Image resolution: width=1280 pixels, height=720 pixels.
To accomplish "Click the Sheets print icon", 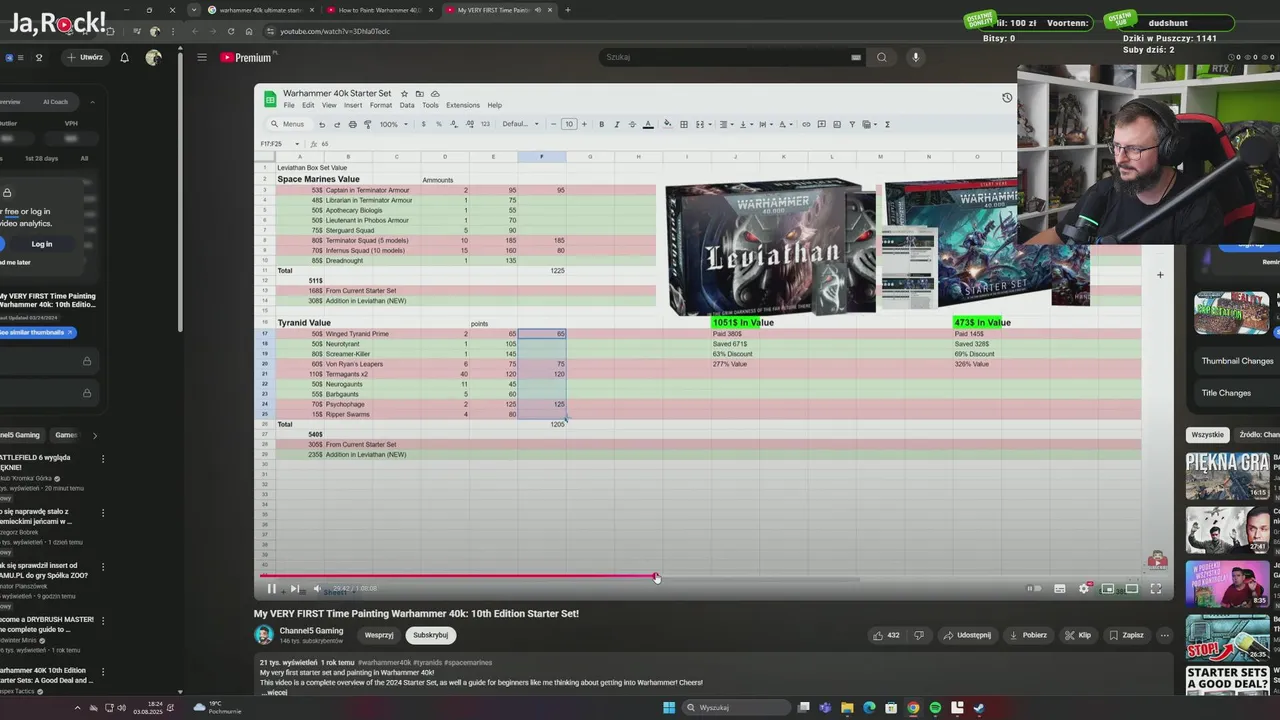I will pos(352,124).
